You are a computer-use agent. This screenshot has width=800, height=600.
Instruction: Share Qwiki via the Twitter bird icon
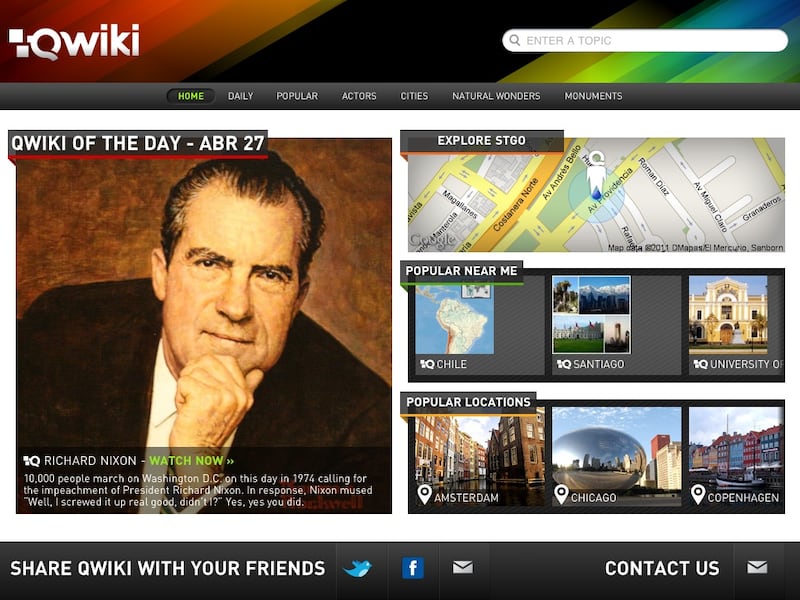(x=358, y=568)
